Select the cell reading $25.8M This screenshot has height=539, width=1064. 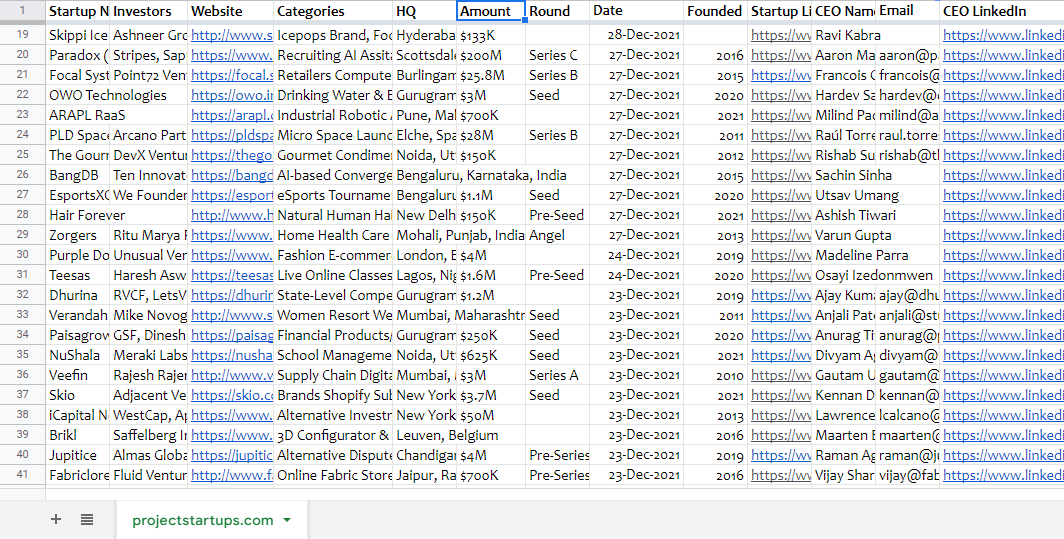[491, 75]
